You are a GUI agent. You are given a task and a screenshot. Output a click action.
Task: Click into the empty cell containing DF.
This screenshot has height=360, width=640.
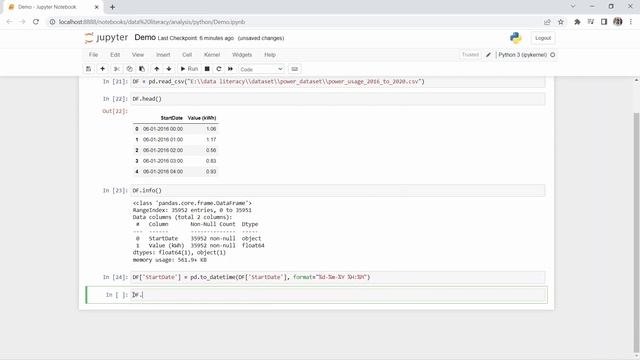click(339, 295)
